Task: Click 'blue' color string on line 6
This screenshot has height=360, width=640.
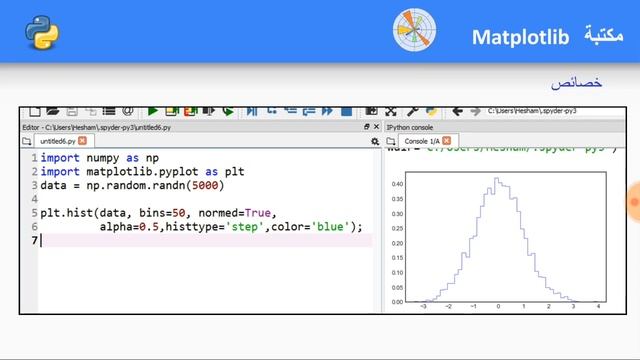Action: click(x=330, y=227)
